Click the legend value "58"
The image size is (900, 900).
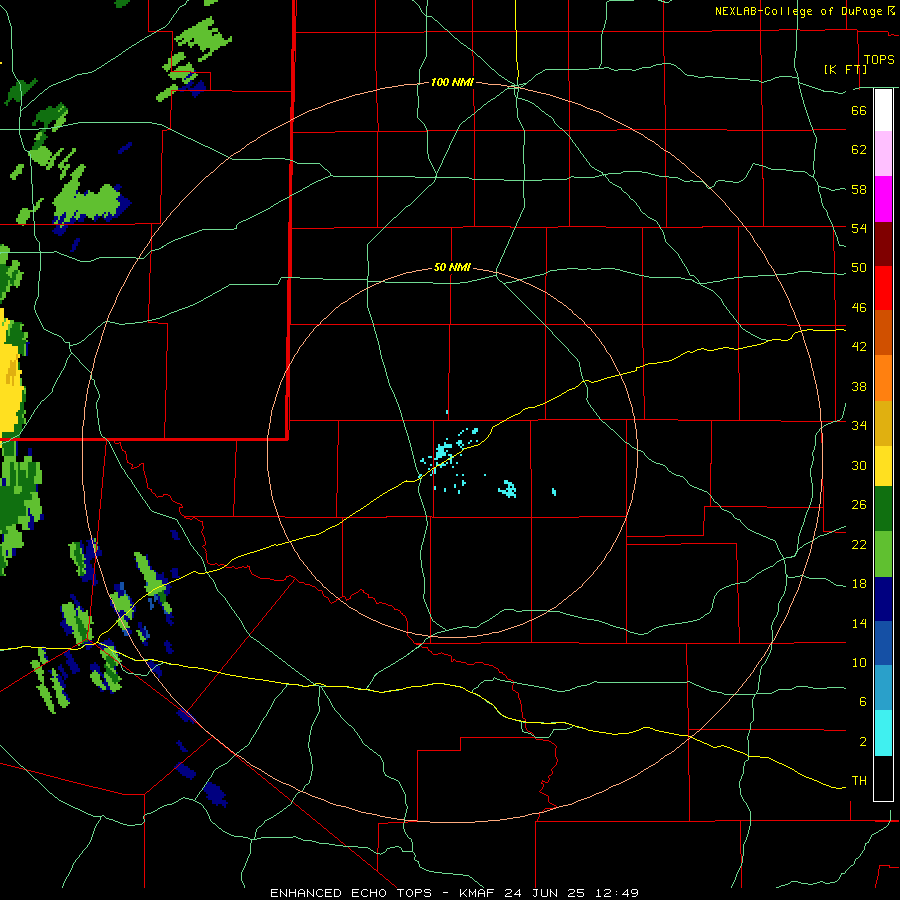pos(859,189)
